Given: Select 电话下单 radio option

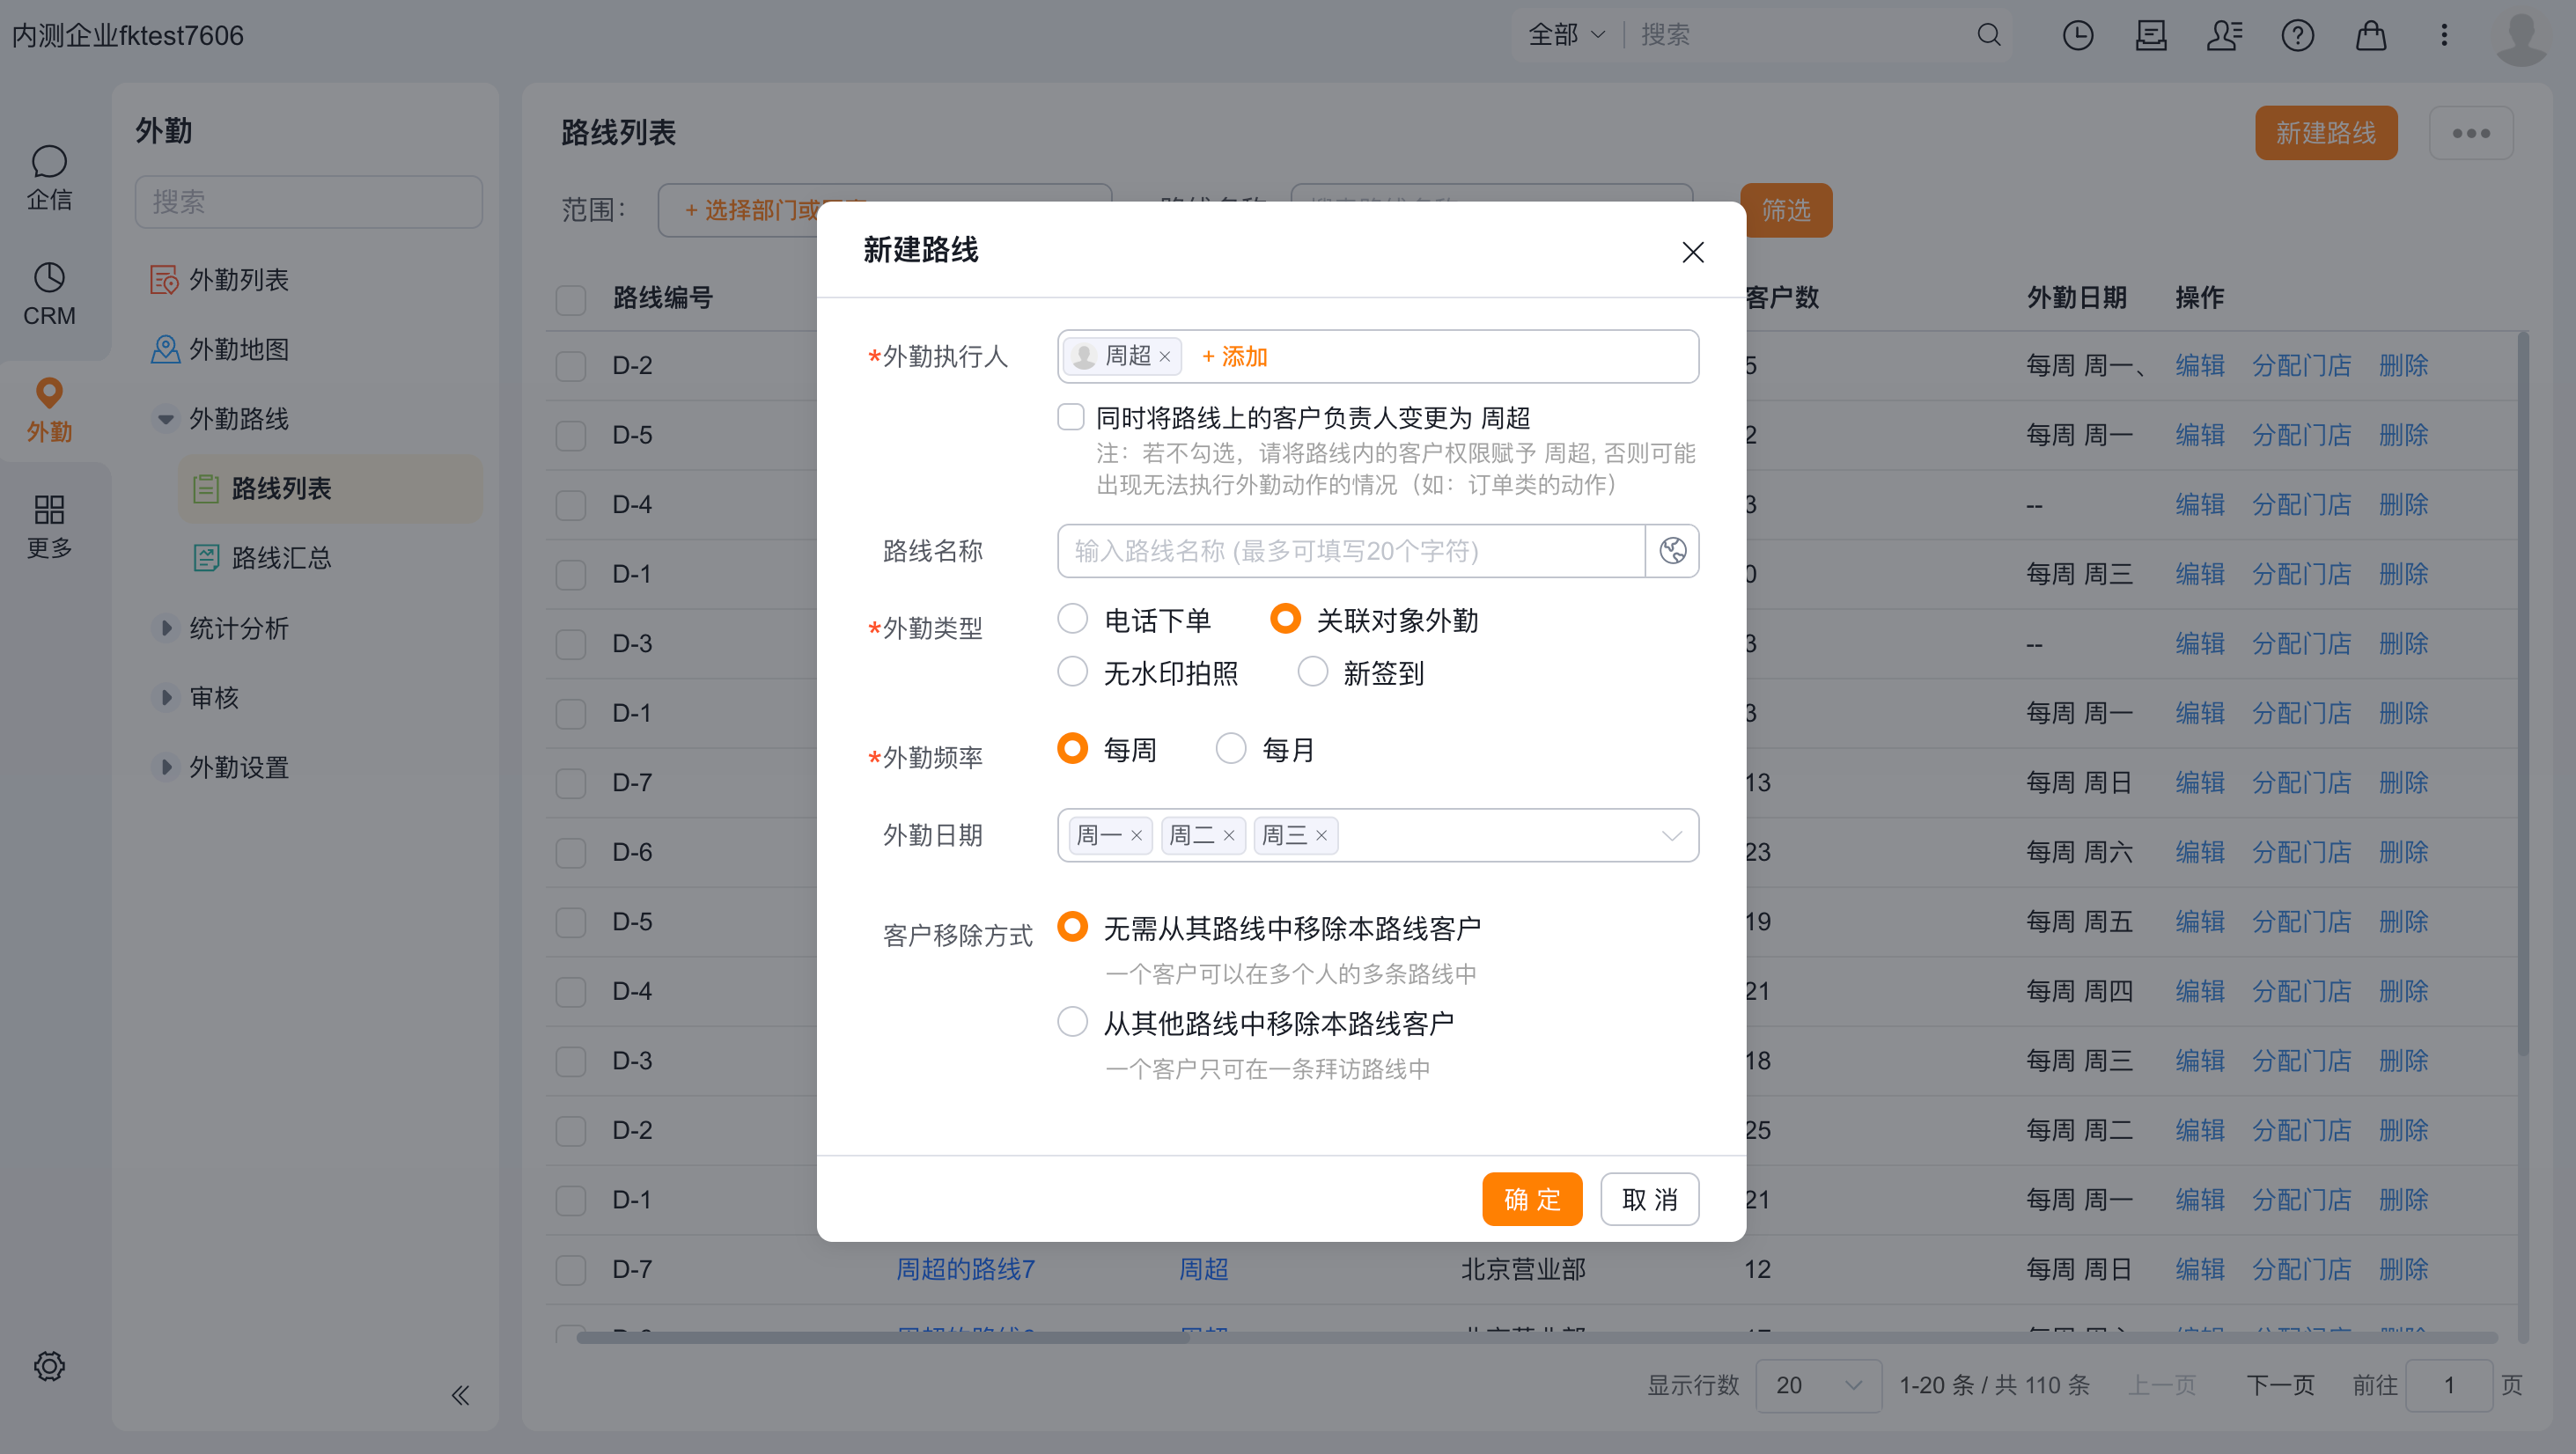Looking at the screenshot, I should [1072, 619].
